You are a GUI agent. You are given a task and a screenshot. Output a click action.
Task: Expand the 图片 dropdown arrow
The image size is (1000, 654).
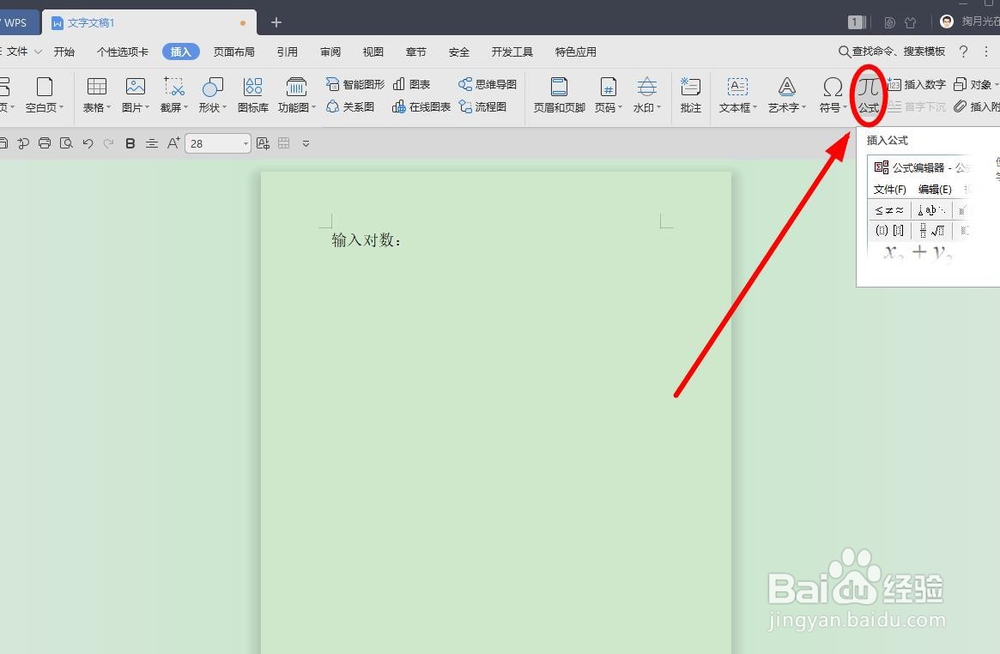(x=147, y=107)
